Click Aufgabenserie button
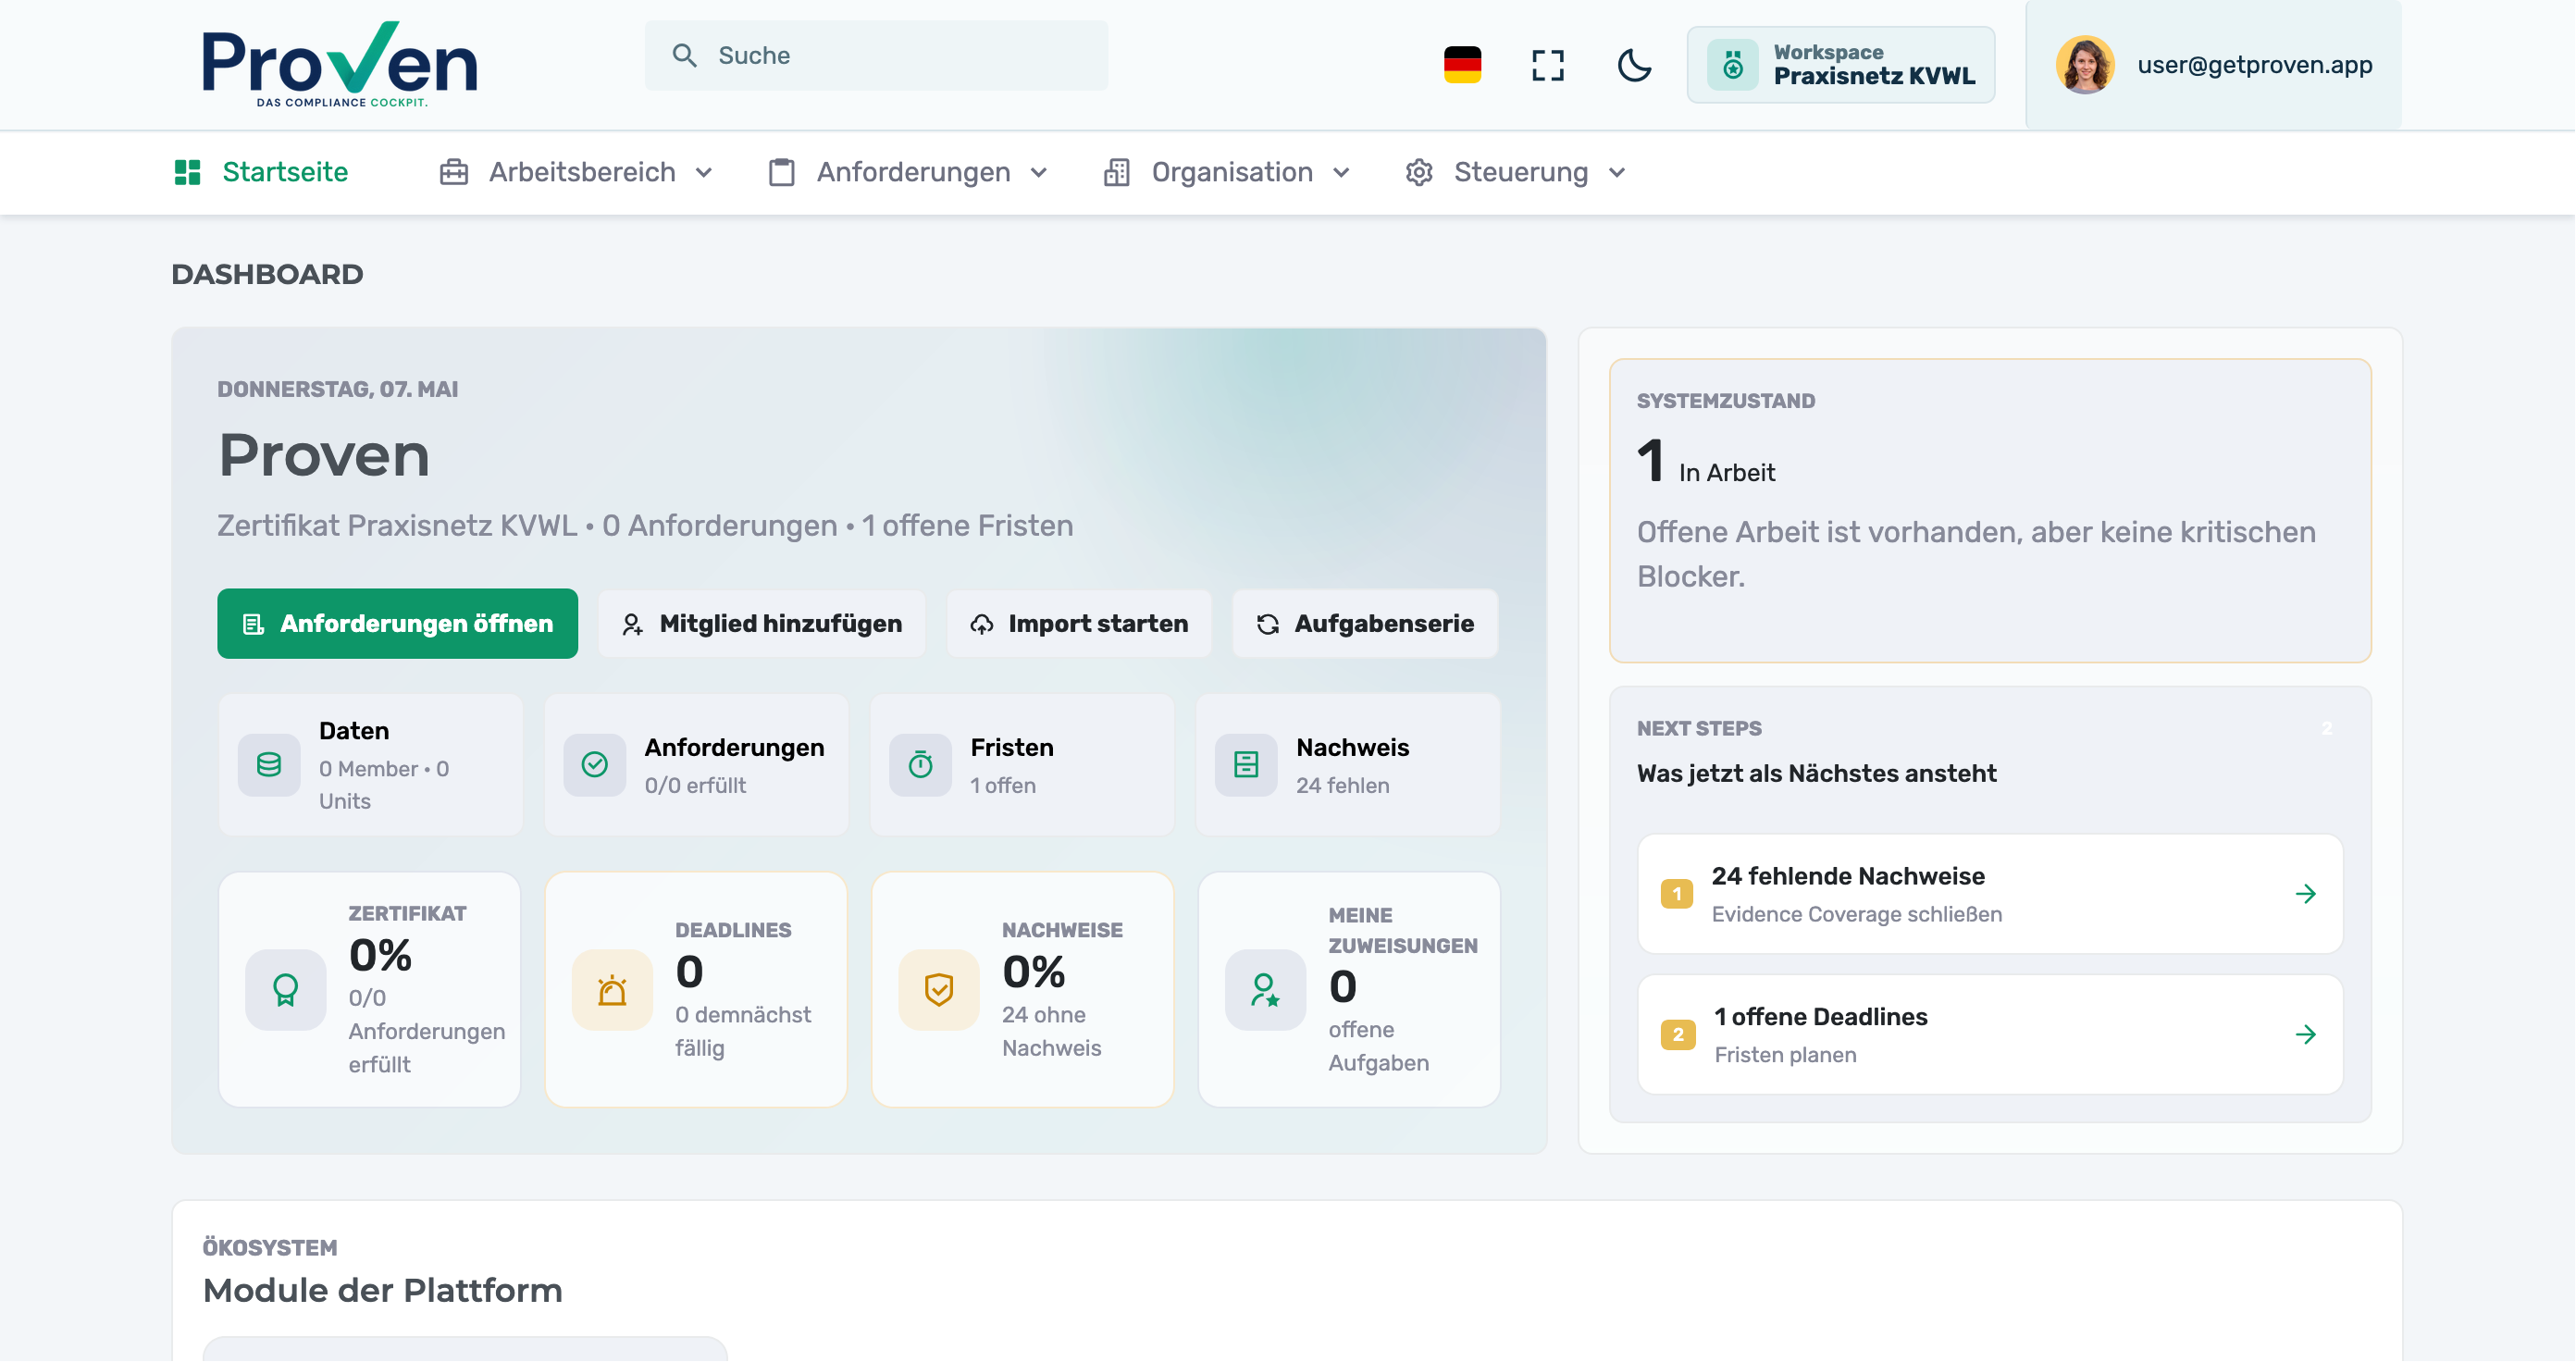Screen dimensions: 2576x1362 click(1366, 624)
